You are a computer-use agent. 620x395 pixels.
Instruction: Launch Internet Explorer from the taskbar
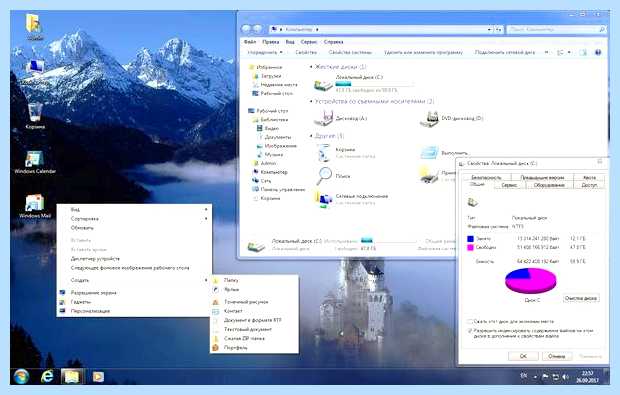[47, 376]
